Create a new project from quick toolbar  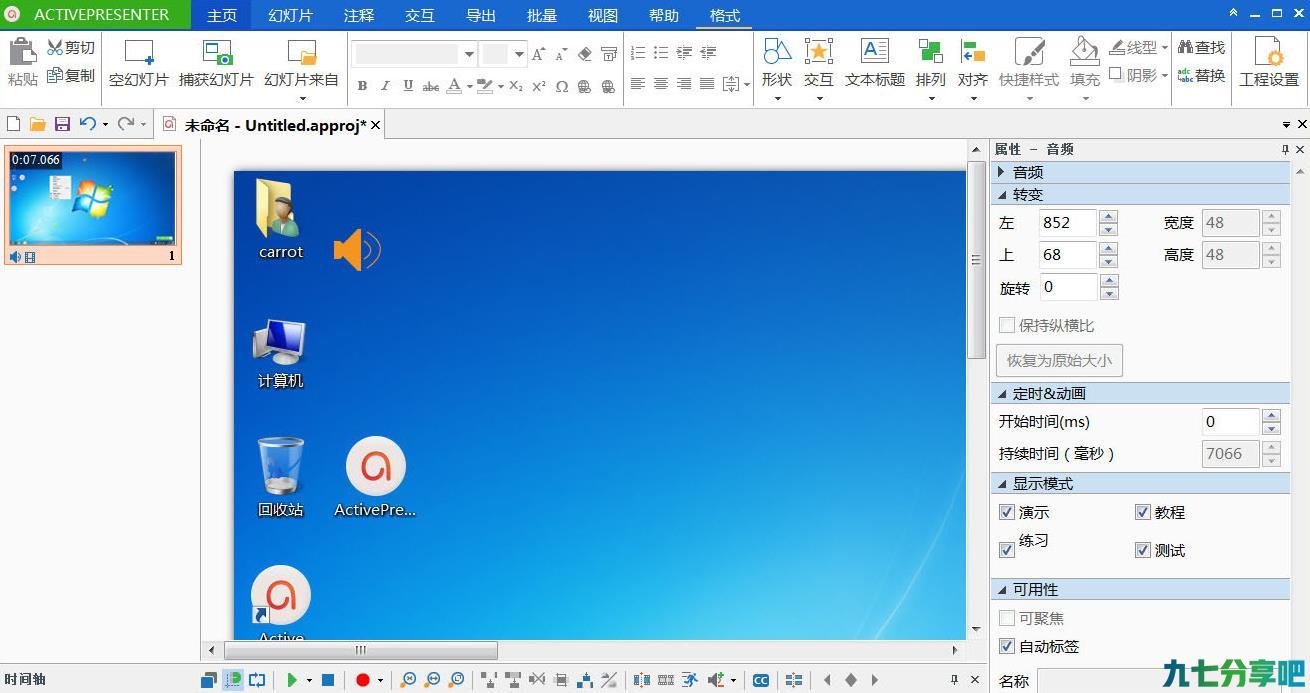point(13,124)
